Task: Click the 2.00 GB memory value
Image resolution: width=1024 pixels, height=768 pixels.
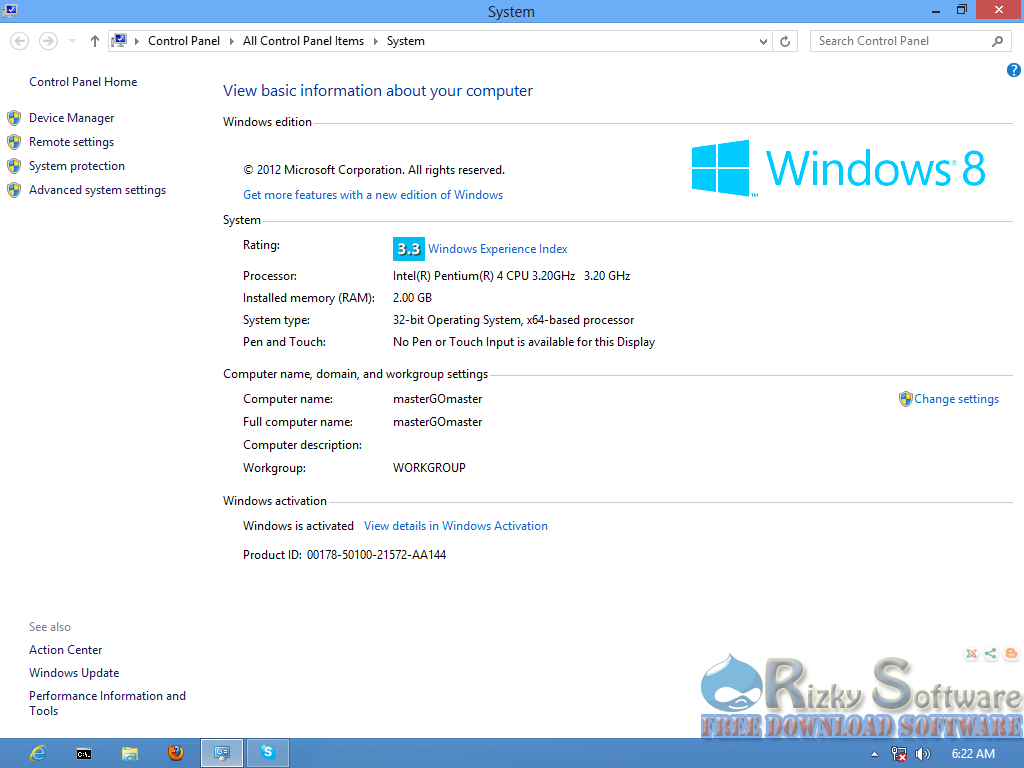Action: (412, 298)
